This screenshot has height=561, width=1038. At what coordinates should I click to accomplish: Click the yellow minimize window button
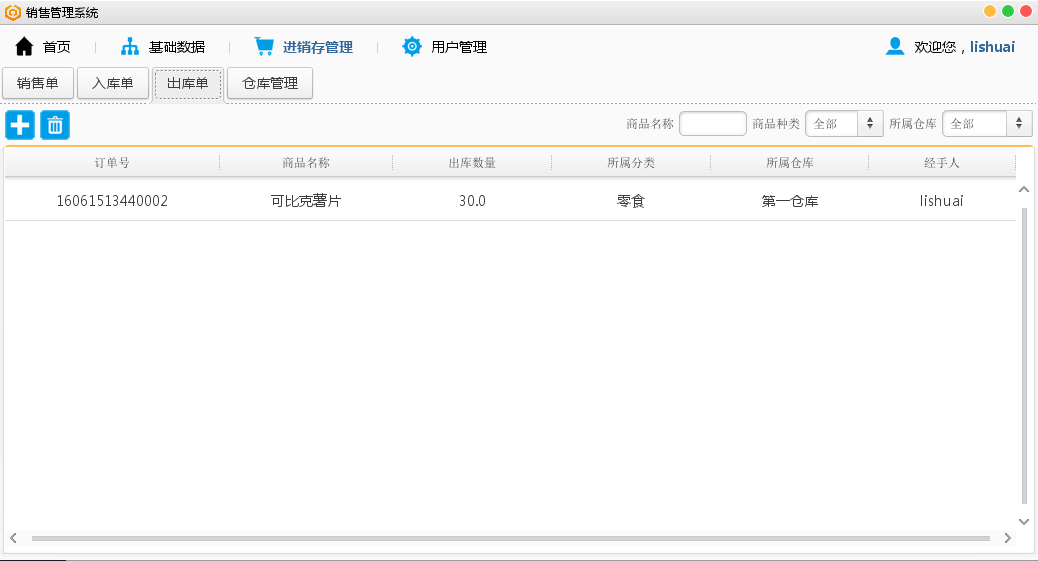[x=990, y=11]
